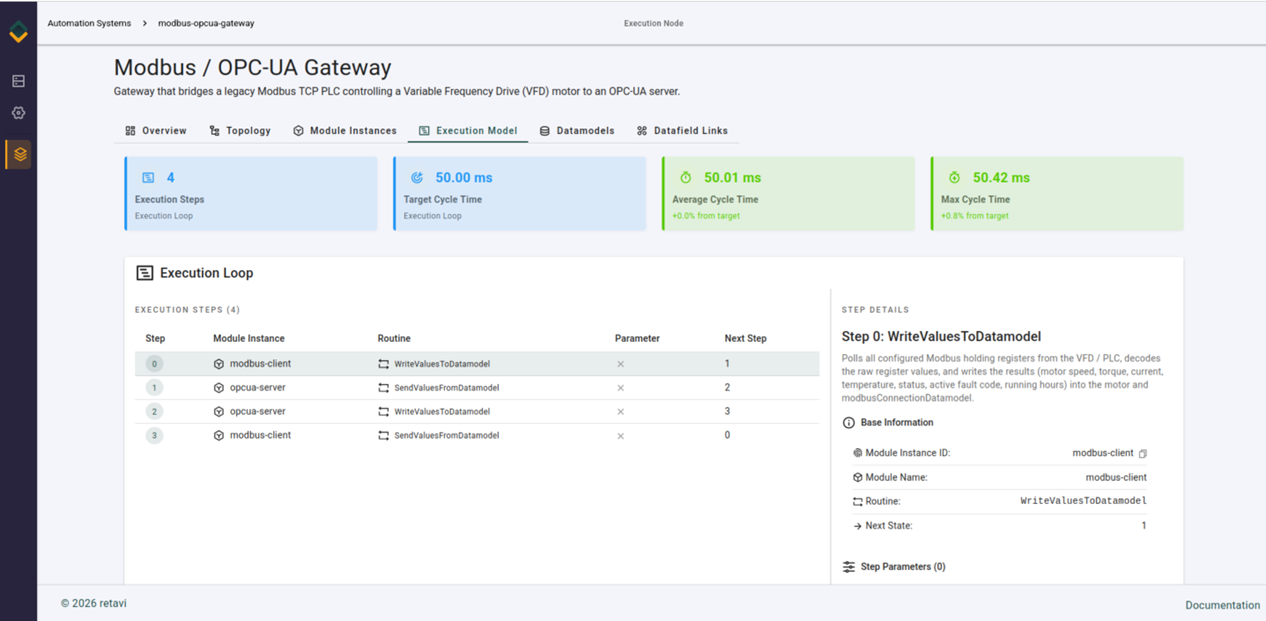
Task: Click the 50.42 ms max cycle time value
Action: coord(1001,178)
